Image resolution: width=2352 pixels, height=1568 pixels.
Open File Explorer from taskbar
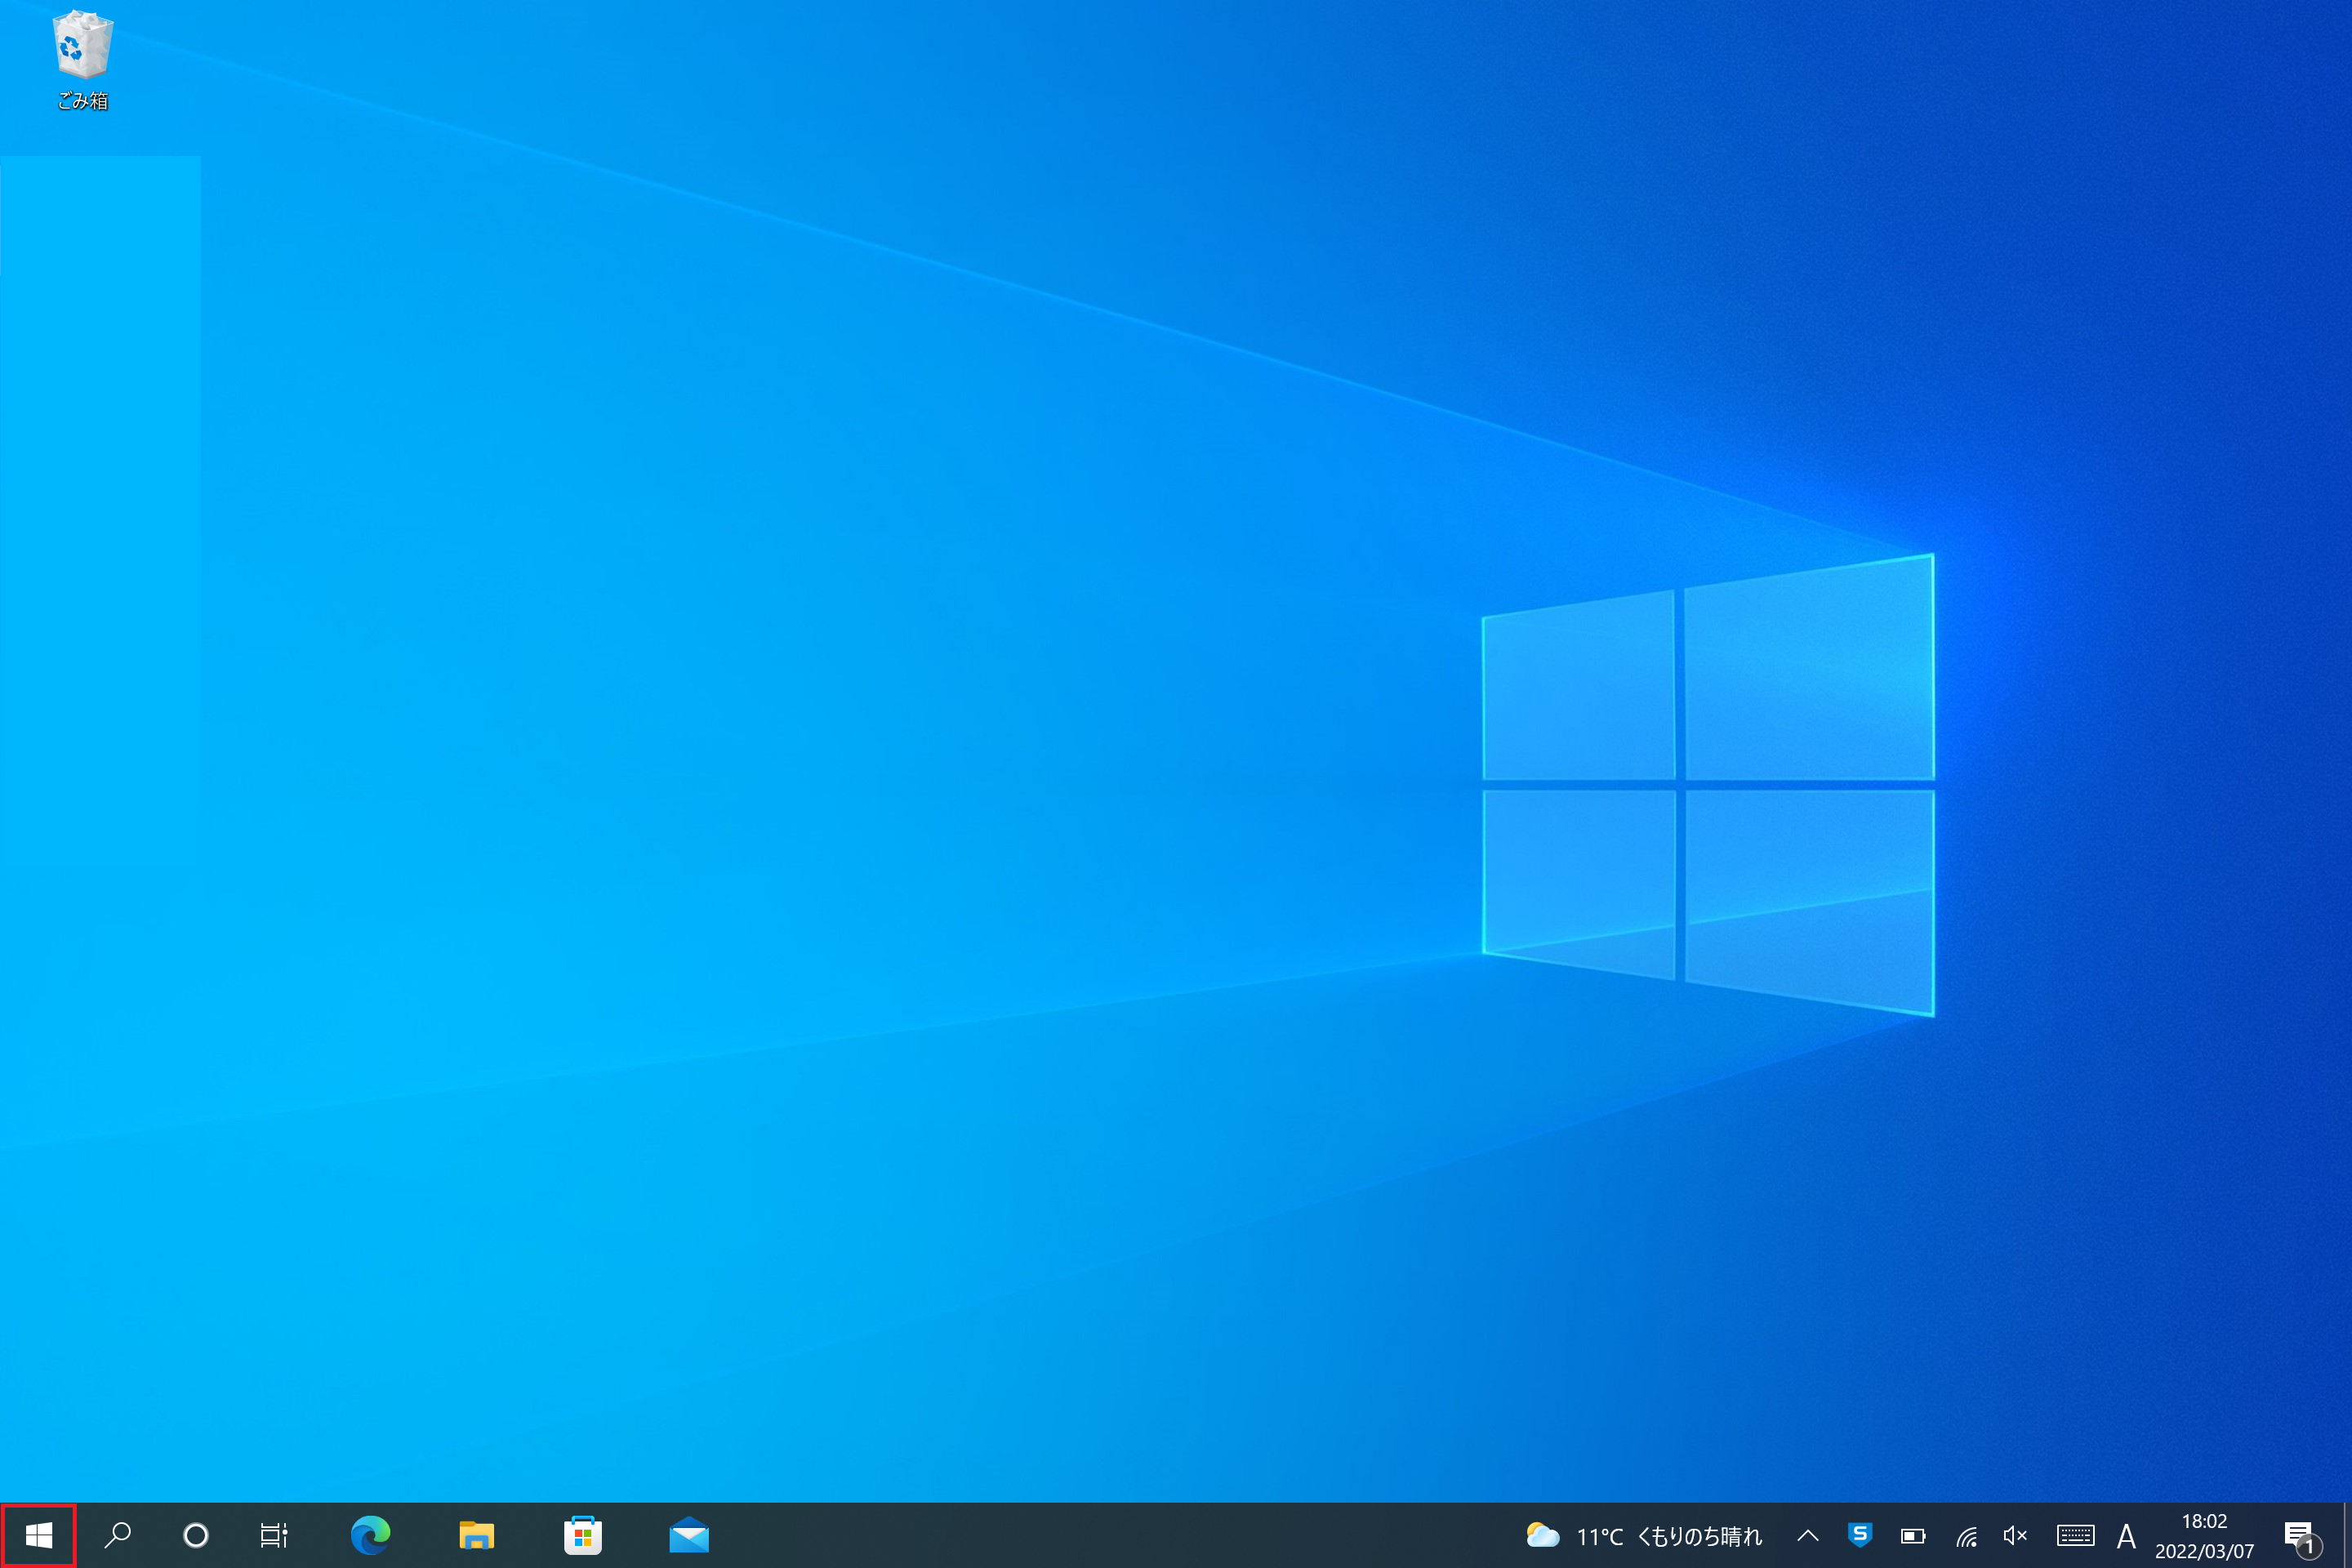[476, 1535]
